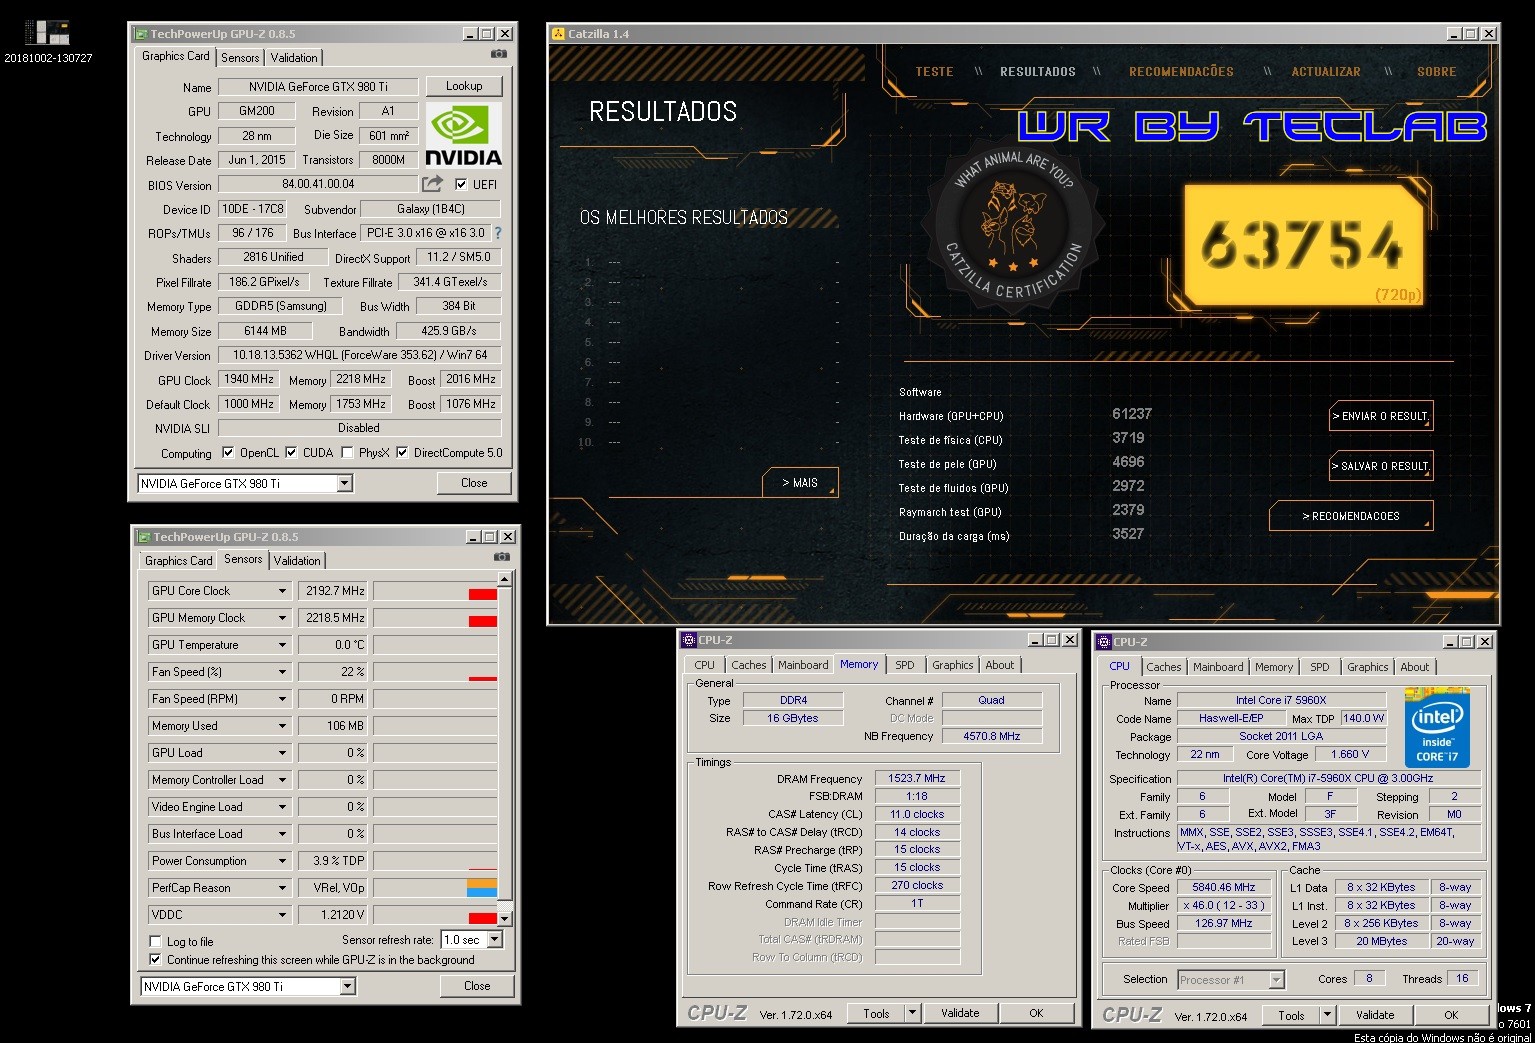
Task: Click the BIOS share/export icon
Action: pyautogui.click(x=432, y=184)
